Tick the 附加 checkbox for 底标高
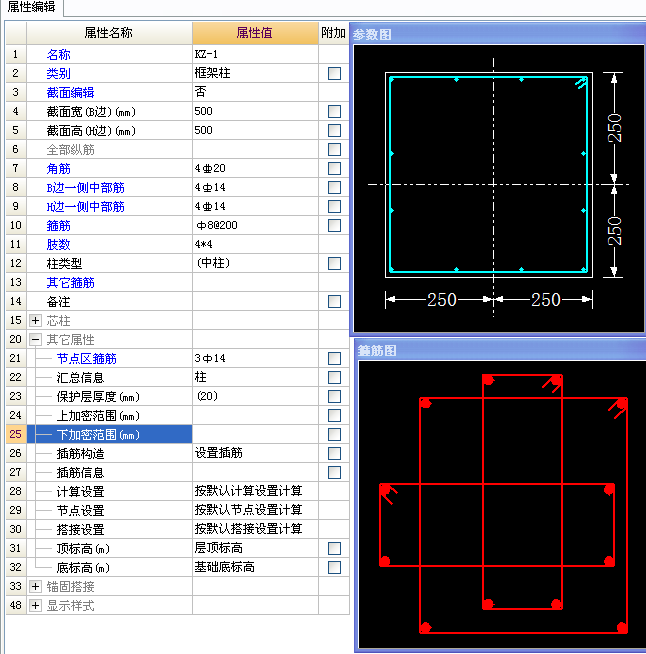646x654 pixels. click(334, 567)
